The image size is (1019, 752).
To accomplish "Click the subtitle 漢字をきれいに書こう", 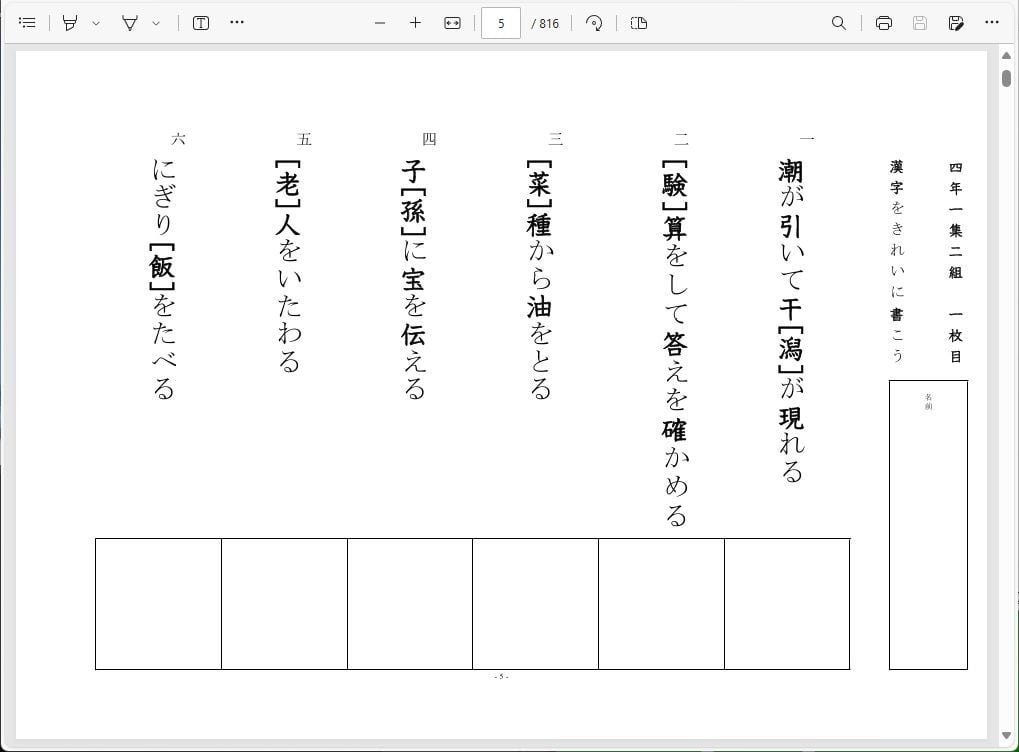I will [x=897, y=261].
